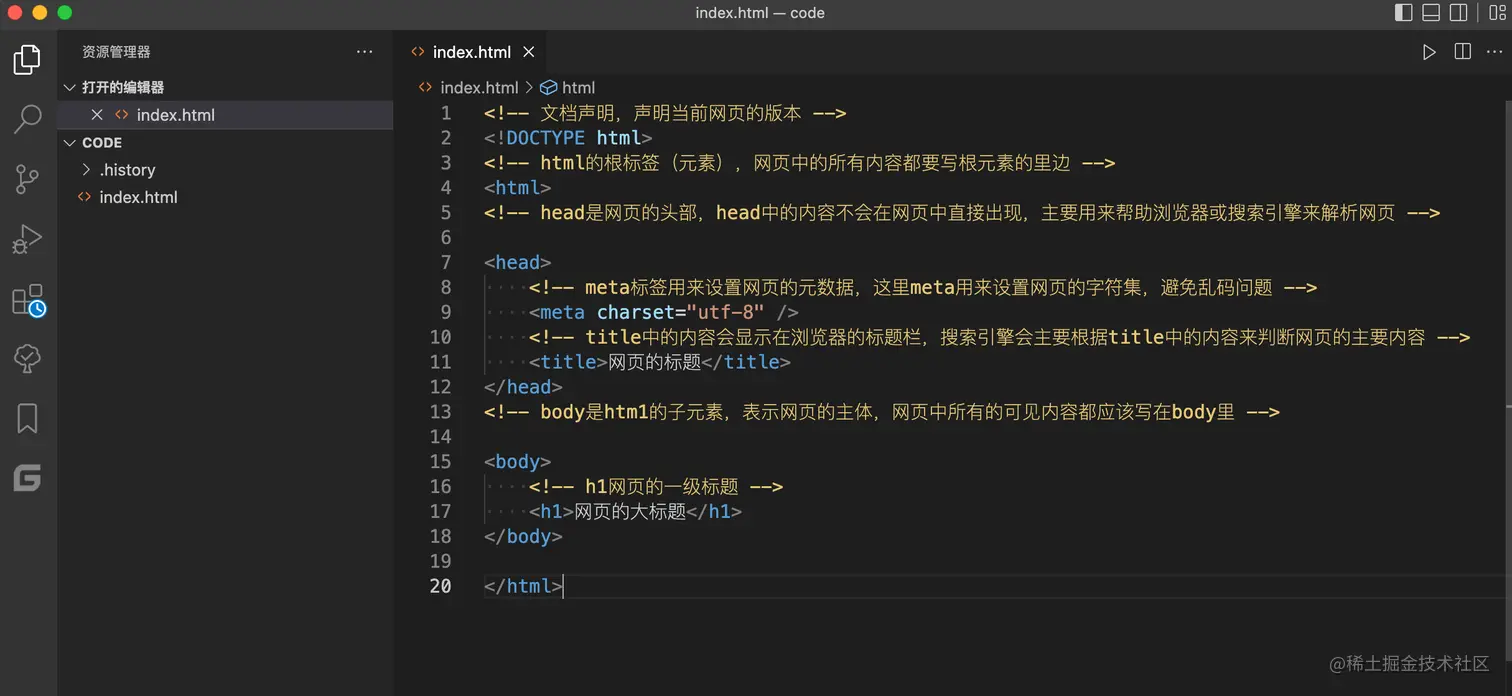Screen dimensions: 1512x696
Task: Open the editor More Actions ellipsis
Action: point(1495,52)
